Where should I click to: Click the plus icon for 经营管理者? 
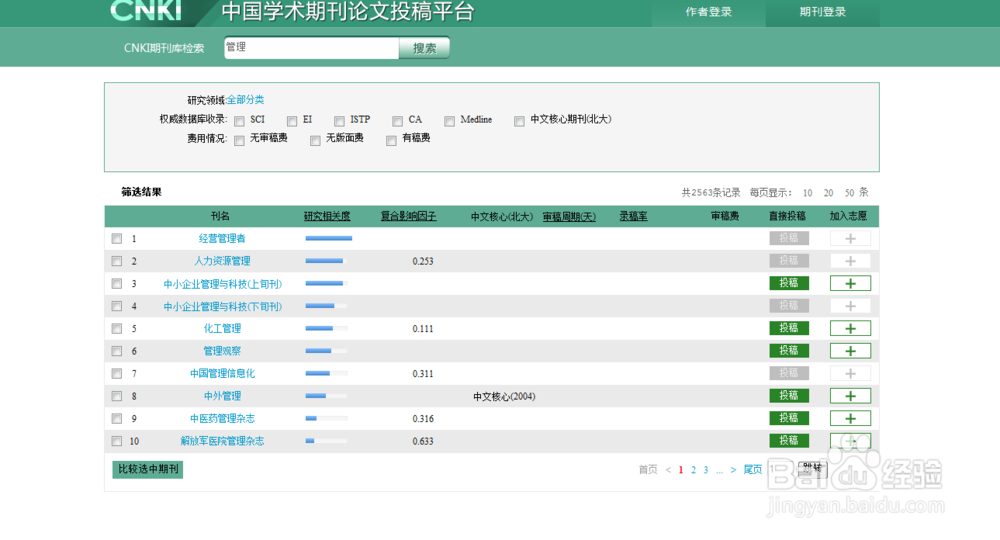850,238
